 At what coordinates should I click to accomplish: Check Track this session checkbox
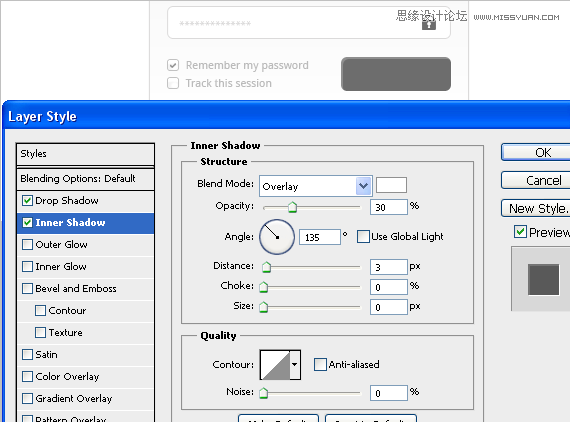tap(173, 83)
